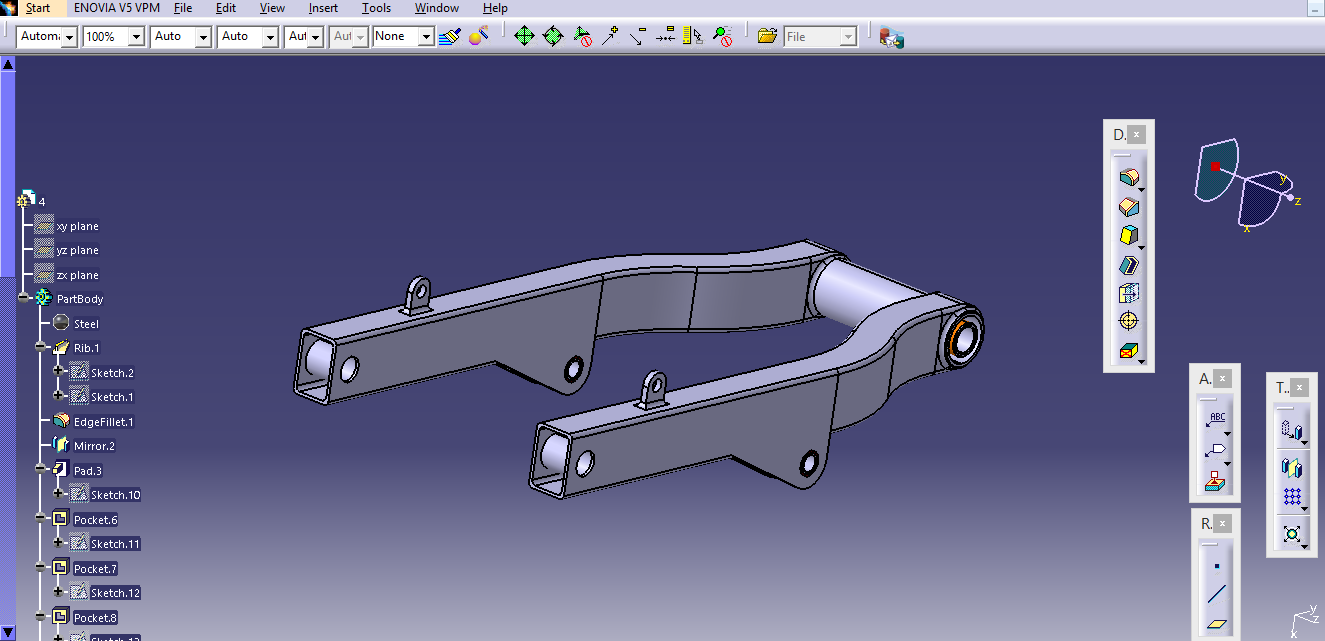Image resolution: width=1325 pixels, height=641 pixels.
Task: Close the Dress-Up Features floating toolbar
Action: coord(1136,134)
